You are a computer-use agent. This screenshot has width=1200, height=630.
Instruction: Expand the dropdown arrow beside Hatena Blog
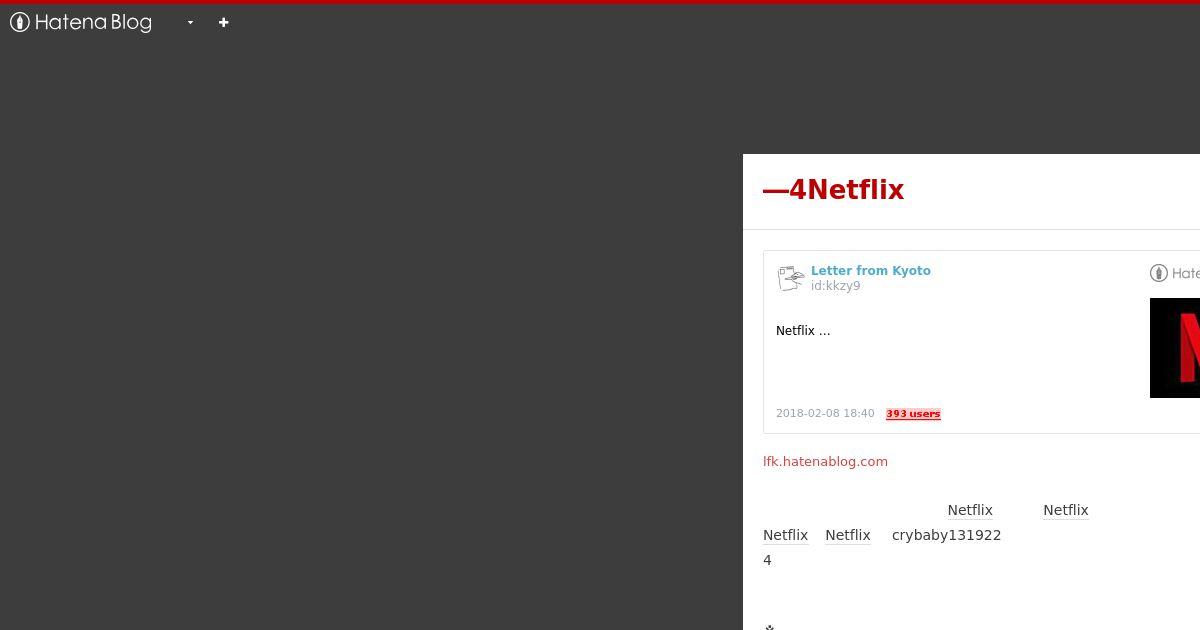coord(190,22)
